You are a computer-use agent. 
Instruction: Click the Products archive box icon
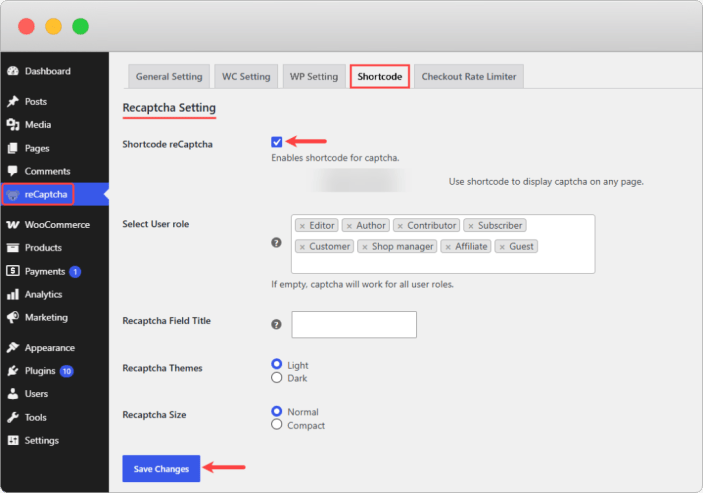[13, 247]
